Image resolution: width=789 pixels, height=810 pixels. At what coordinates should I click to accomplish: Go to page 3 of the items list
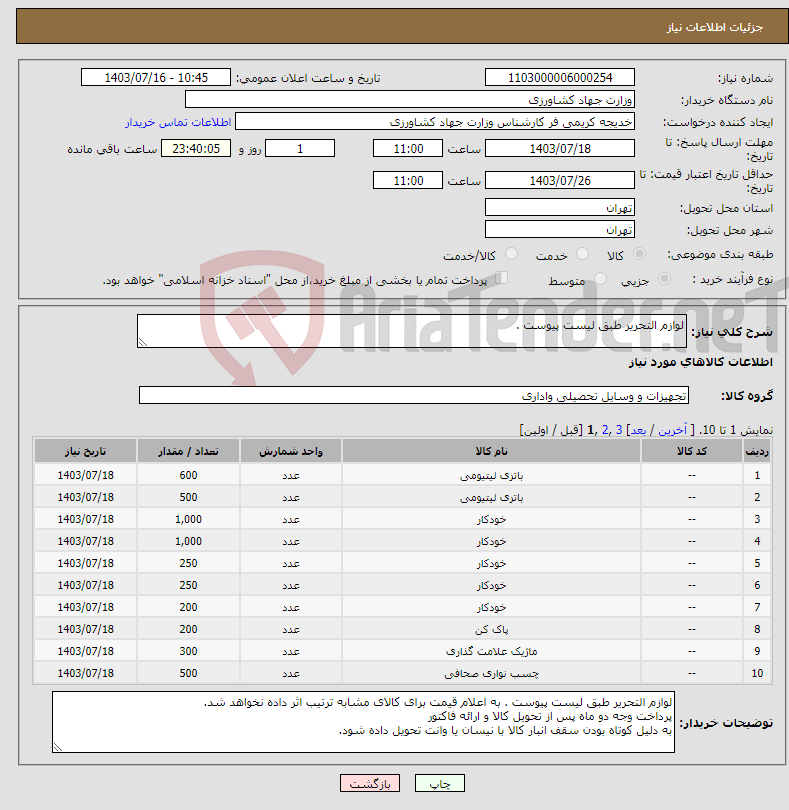[618, 430]
